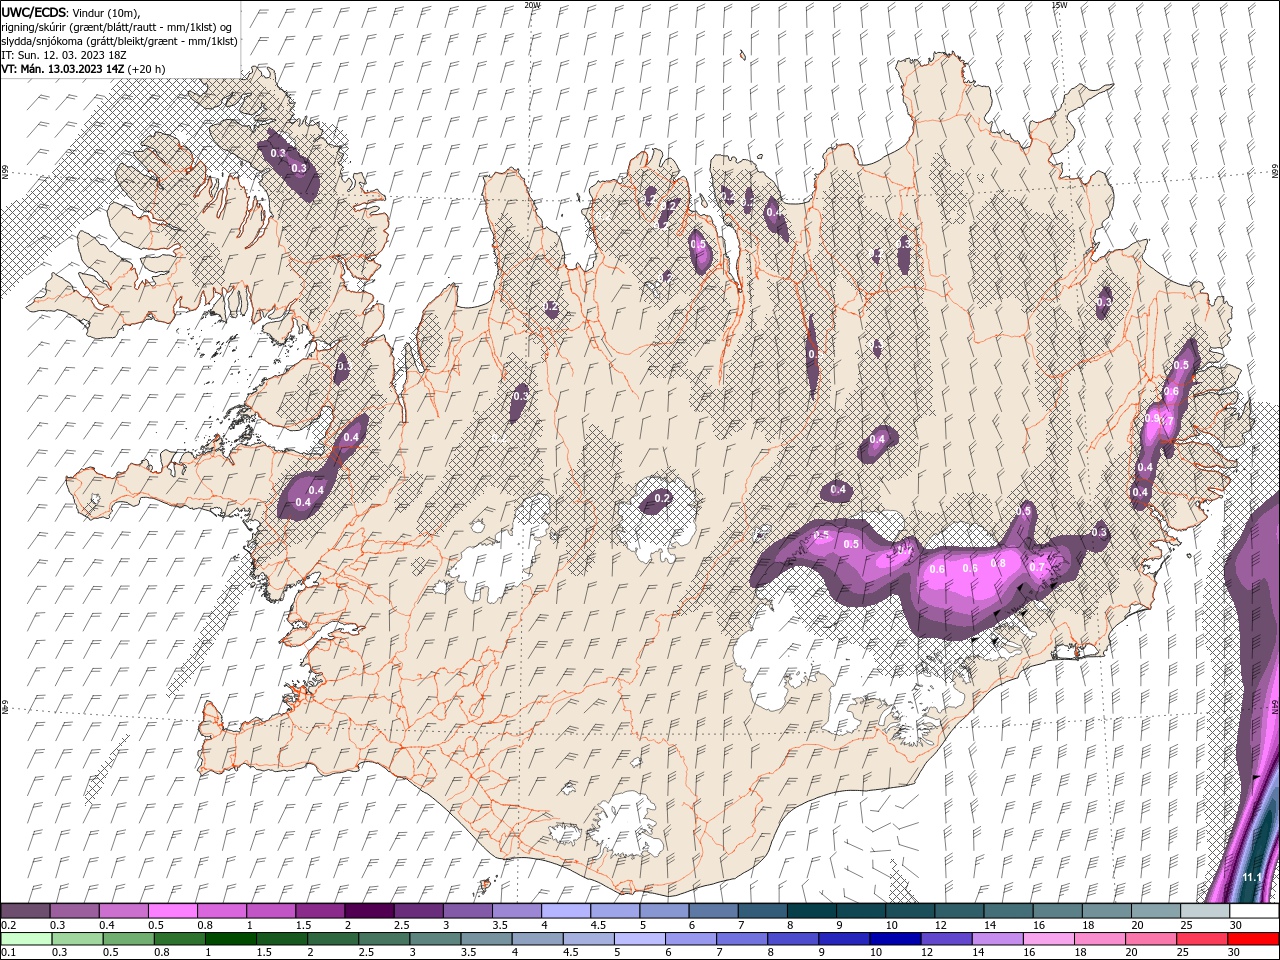Click the bright pink snow swatch labeled 0.5

pyautogui.click(x=172, y=911)
